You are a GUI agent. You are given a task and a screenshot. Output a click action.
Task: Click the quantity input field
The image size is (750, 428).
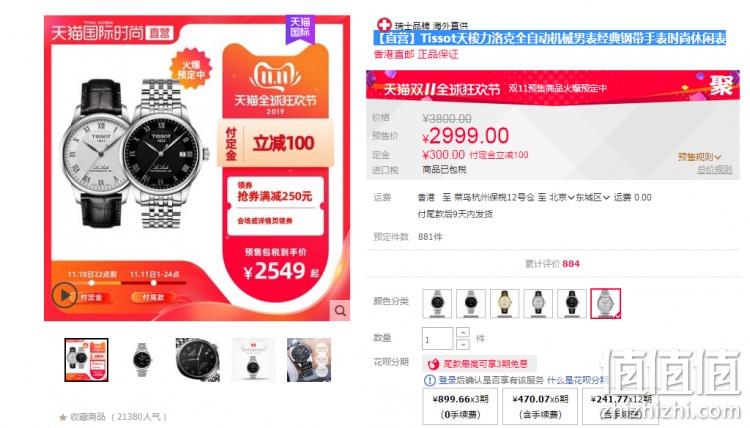(x=437, y=339)
